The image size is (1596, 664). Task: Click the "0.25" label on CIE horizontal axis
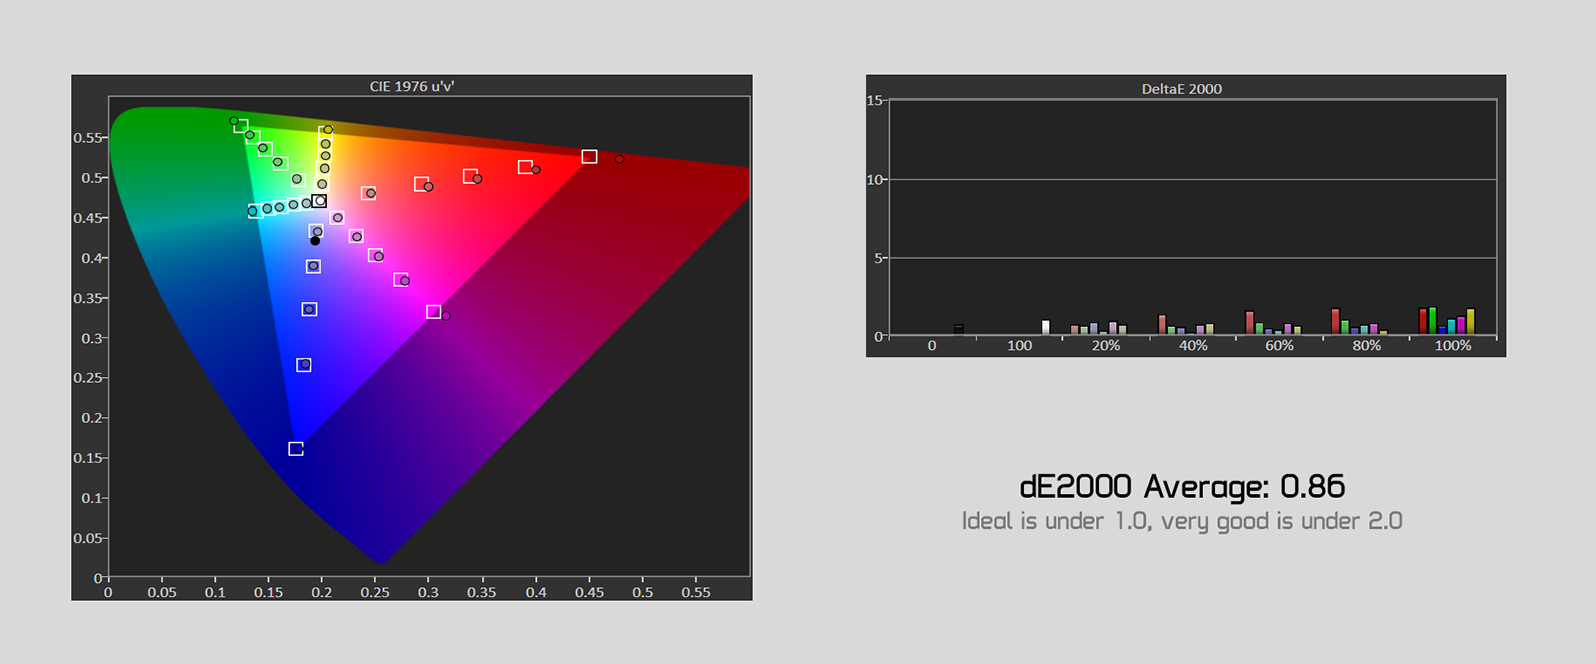[375, 592]
